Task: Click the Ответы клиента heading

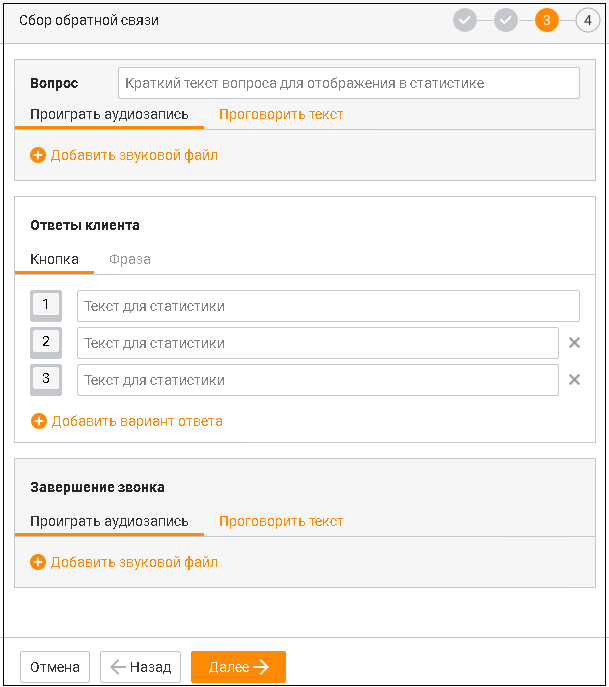Action: coord(85,225)
